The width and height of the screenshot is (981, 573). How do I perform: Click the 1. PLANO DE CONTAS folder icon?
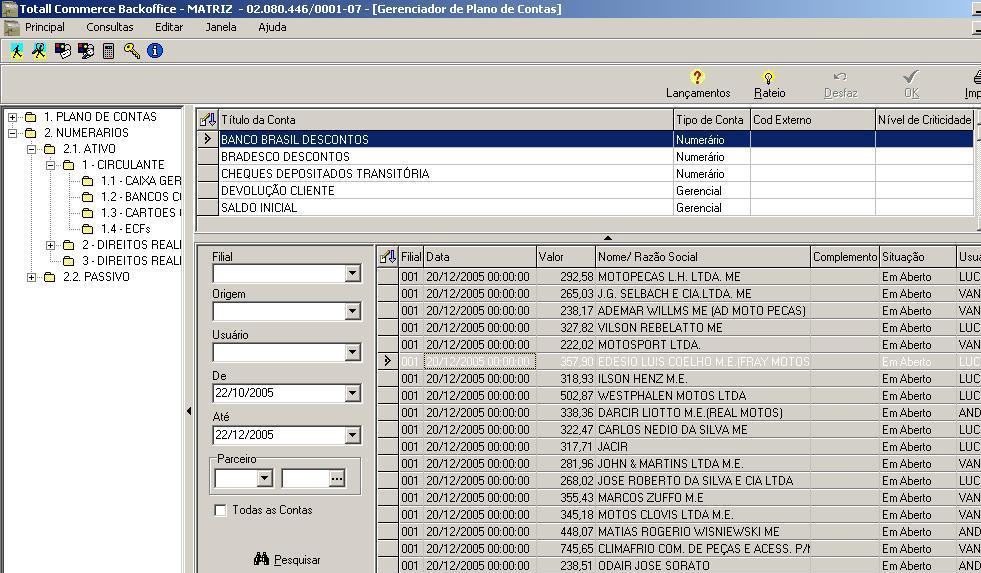(x=31, y=117)
